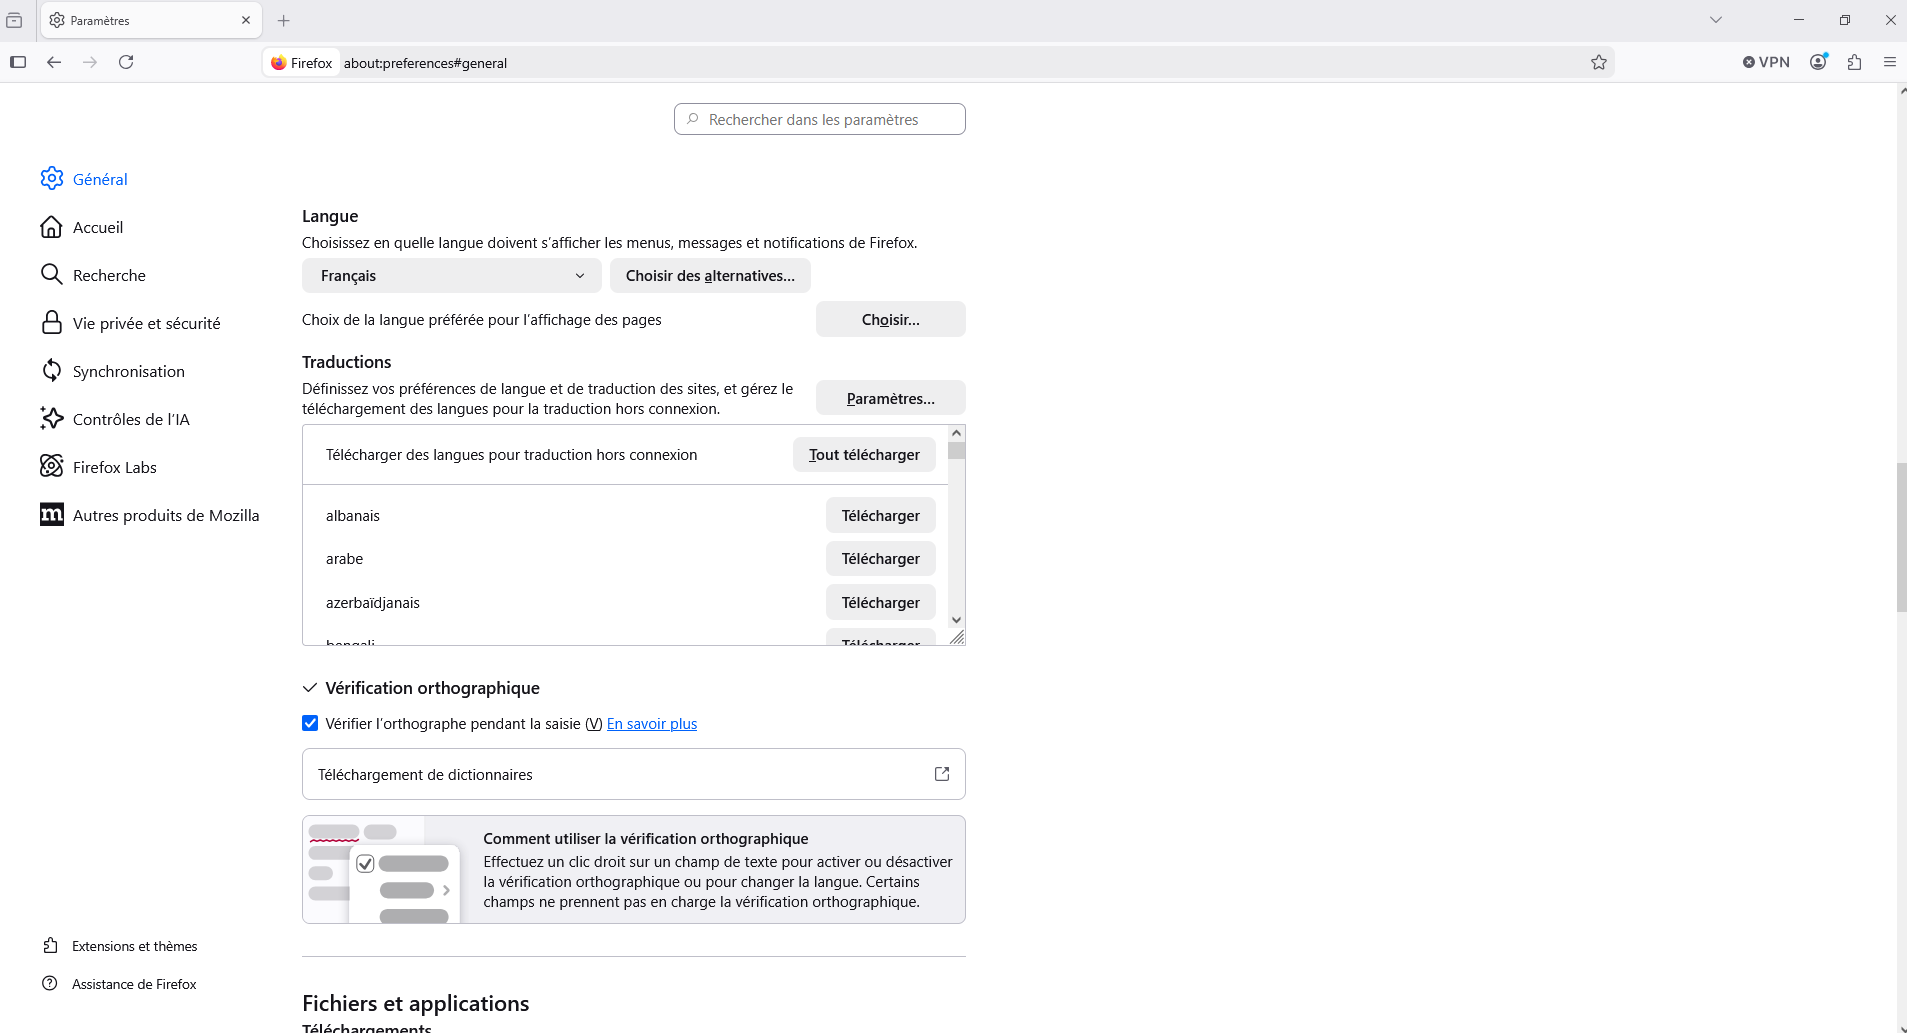Image resolution: width=1907 pixels, height=1033 pixels.
Task: Open list all tabs chevron
Action: [x=1716, y=20]
